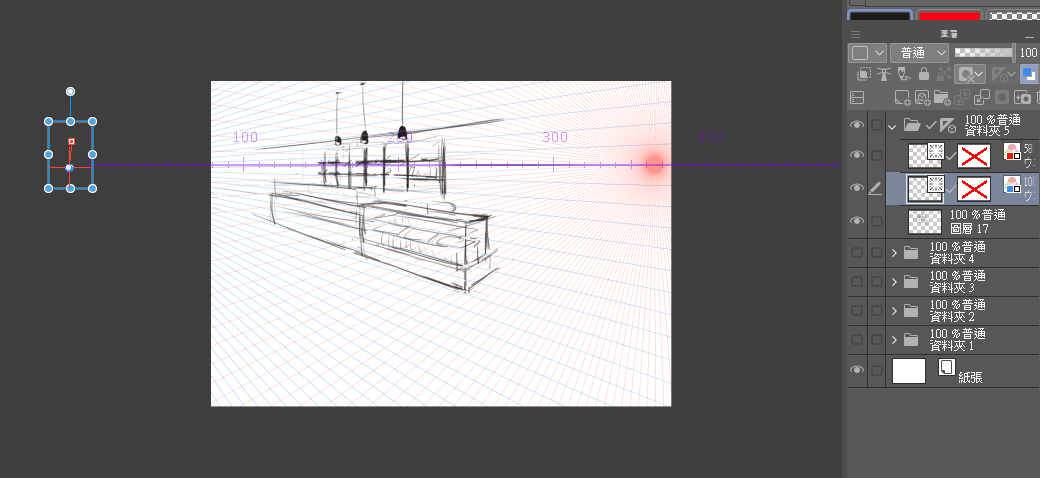Select the transparent color swatch
The image size is (1040, 478).
(1013, 16)
